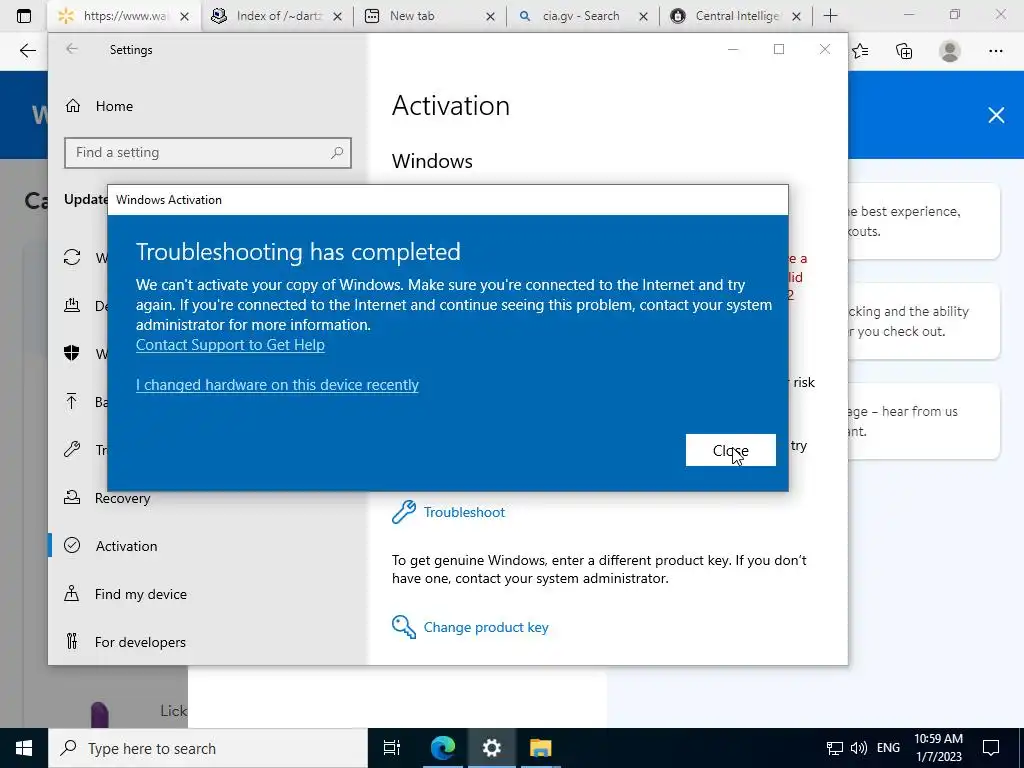1024x768 pixels.
Task: Click the Edge profile avatar icon
Action: coord(950,51)
